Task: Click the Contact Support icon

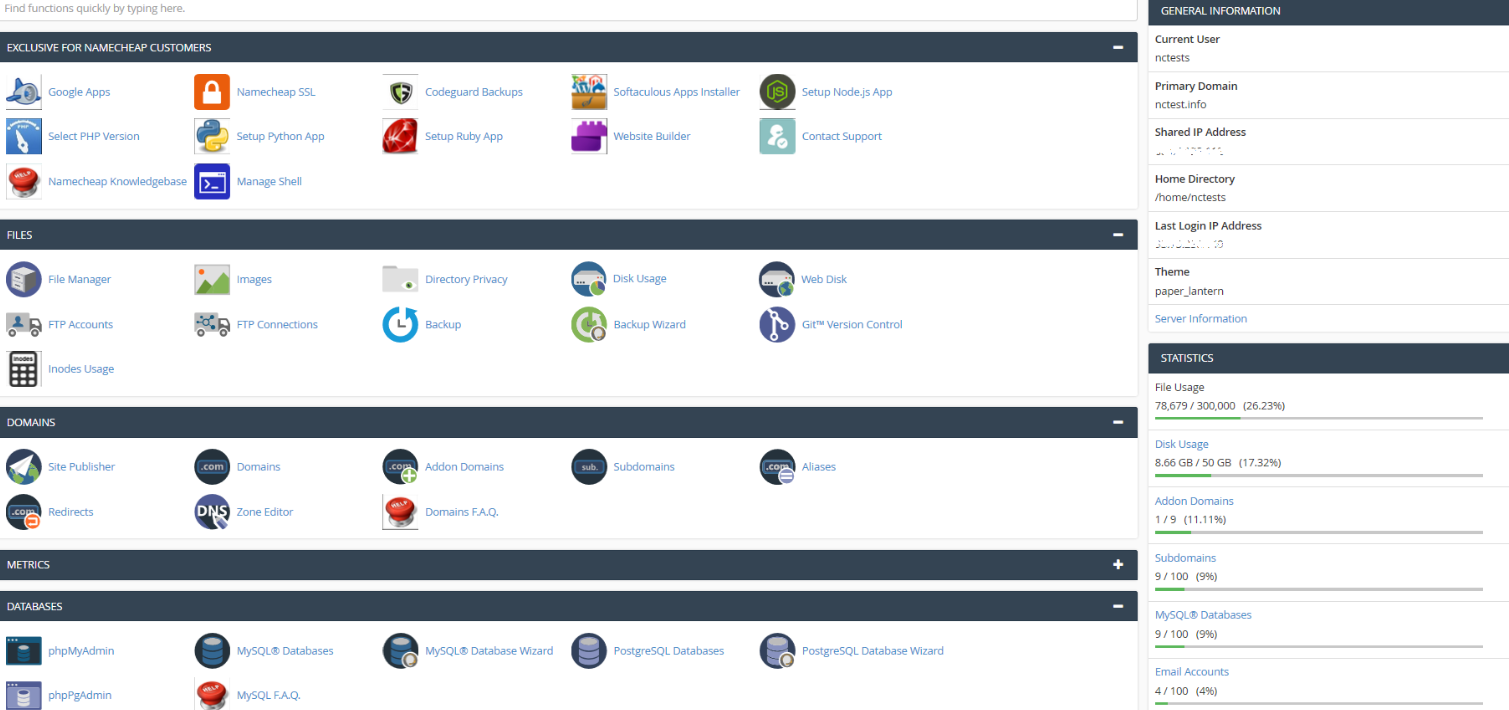Action: 777,136
